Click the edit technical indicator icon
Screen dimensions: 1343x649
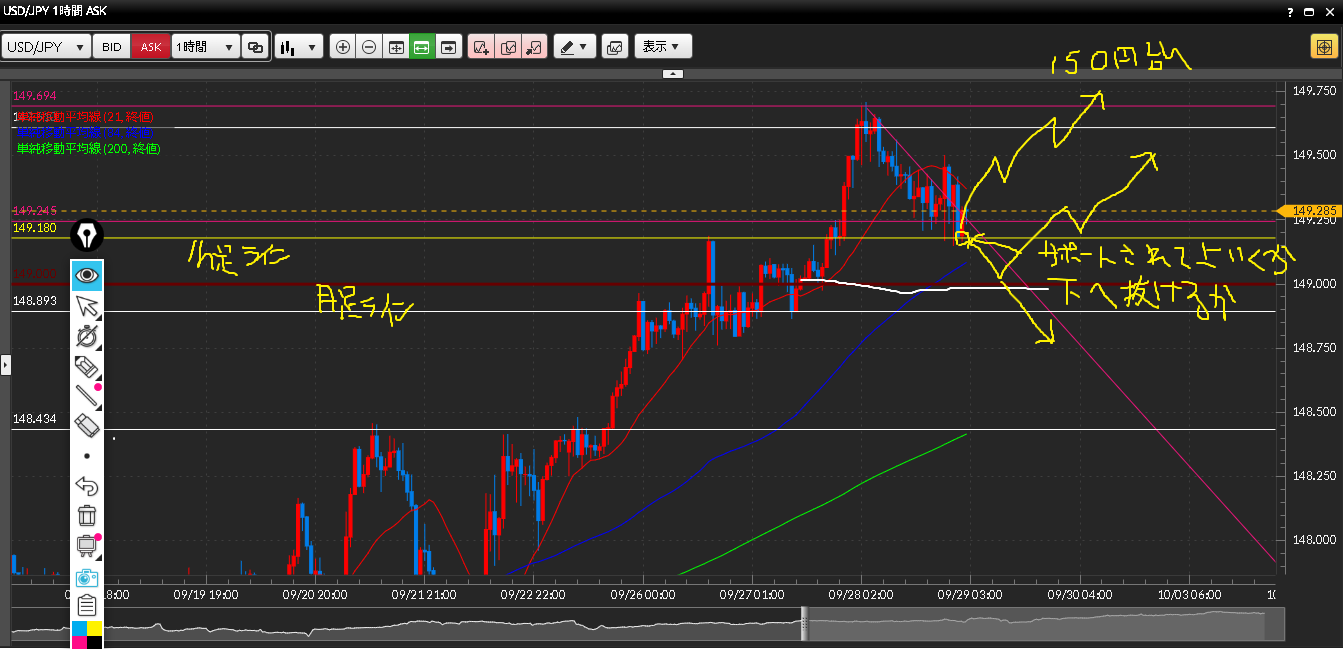click(508, 47)
